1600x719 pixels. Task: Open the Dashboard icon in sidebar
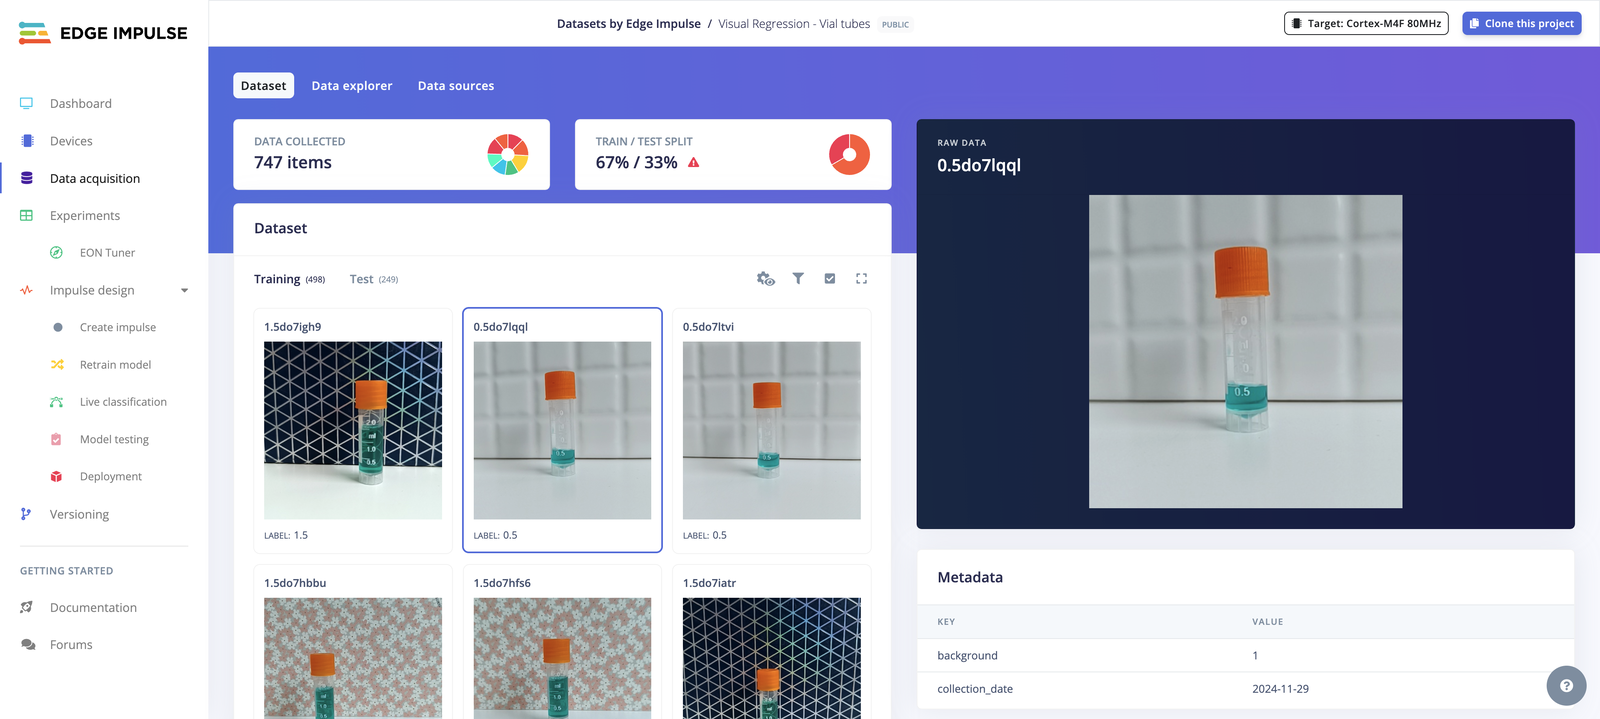click(27, 103)
